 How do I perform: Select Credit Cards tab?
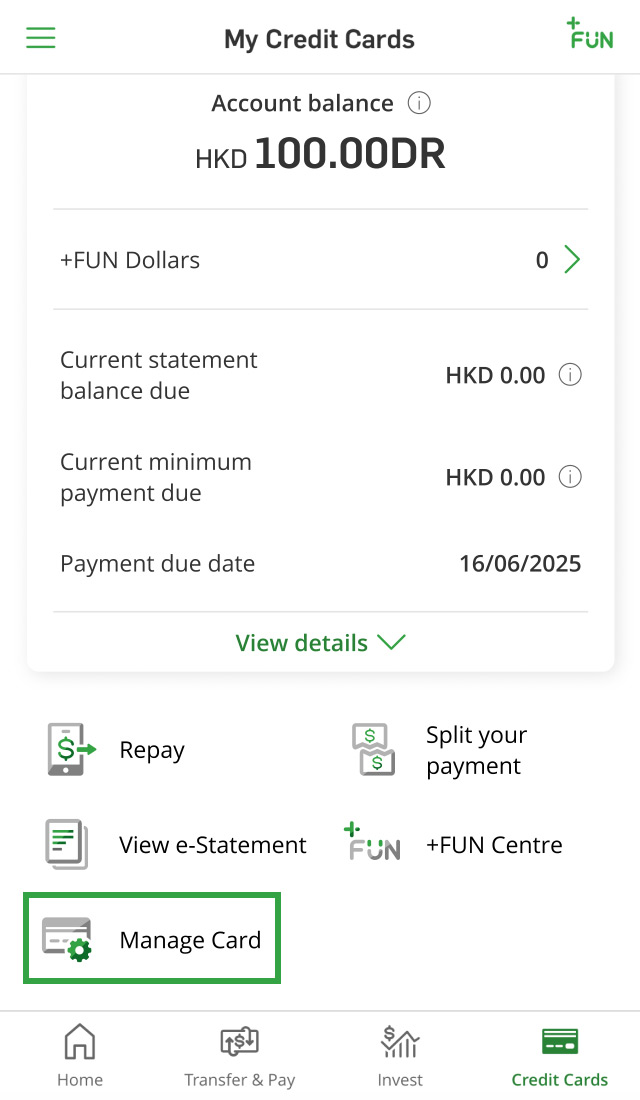560,1056
